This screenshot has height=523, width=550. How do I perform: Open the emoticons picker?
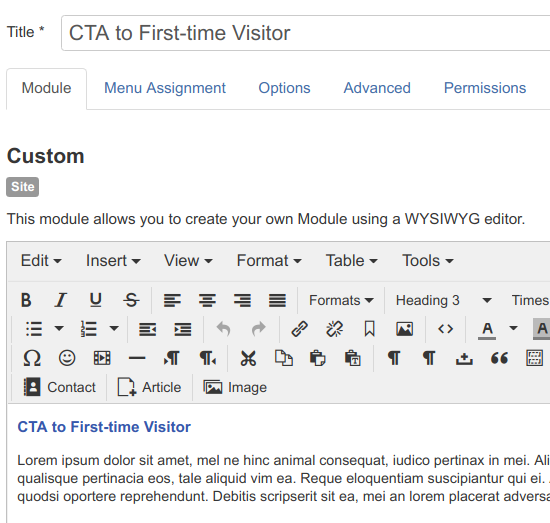point(67,358)
